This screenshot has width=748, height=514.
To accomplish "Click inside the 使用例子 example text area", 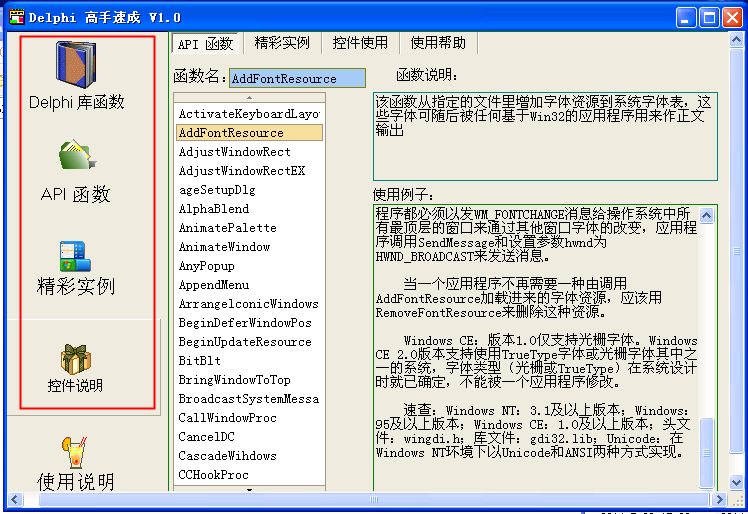I will [536, 348].
